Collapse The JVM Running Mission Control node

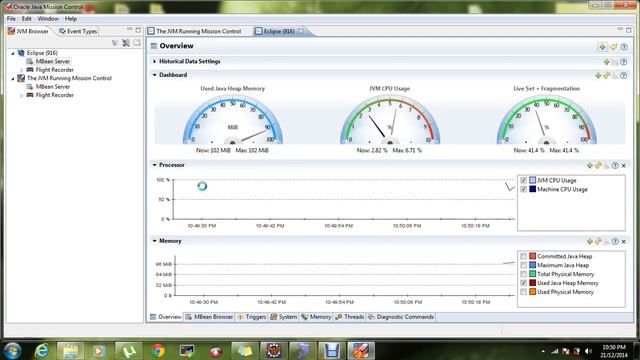pos(13,78)
